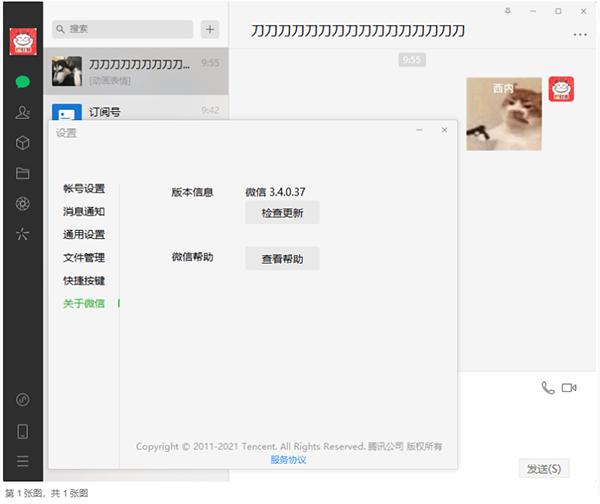Click the search input field
The width and height of the screenshot is (600, 504).
[x=122, y=29]
